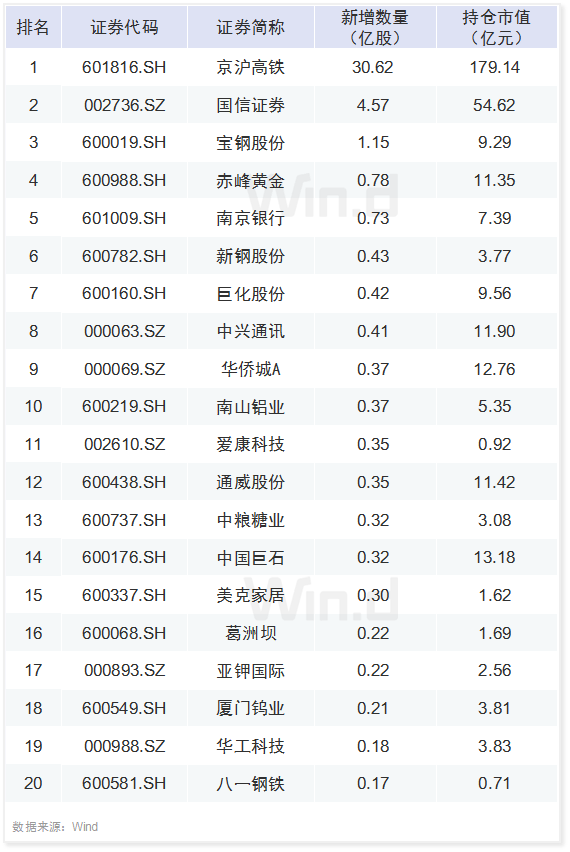Click value 4.57 for 国信证券
Viewport: 570px width, 852px height.
point(373,105)
